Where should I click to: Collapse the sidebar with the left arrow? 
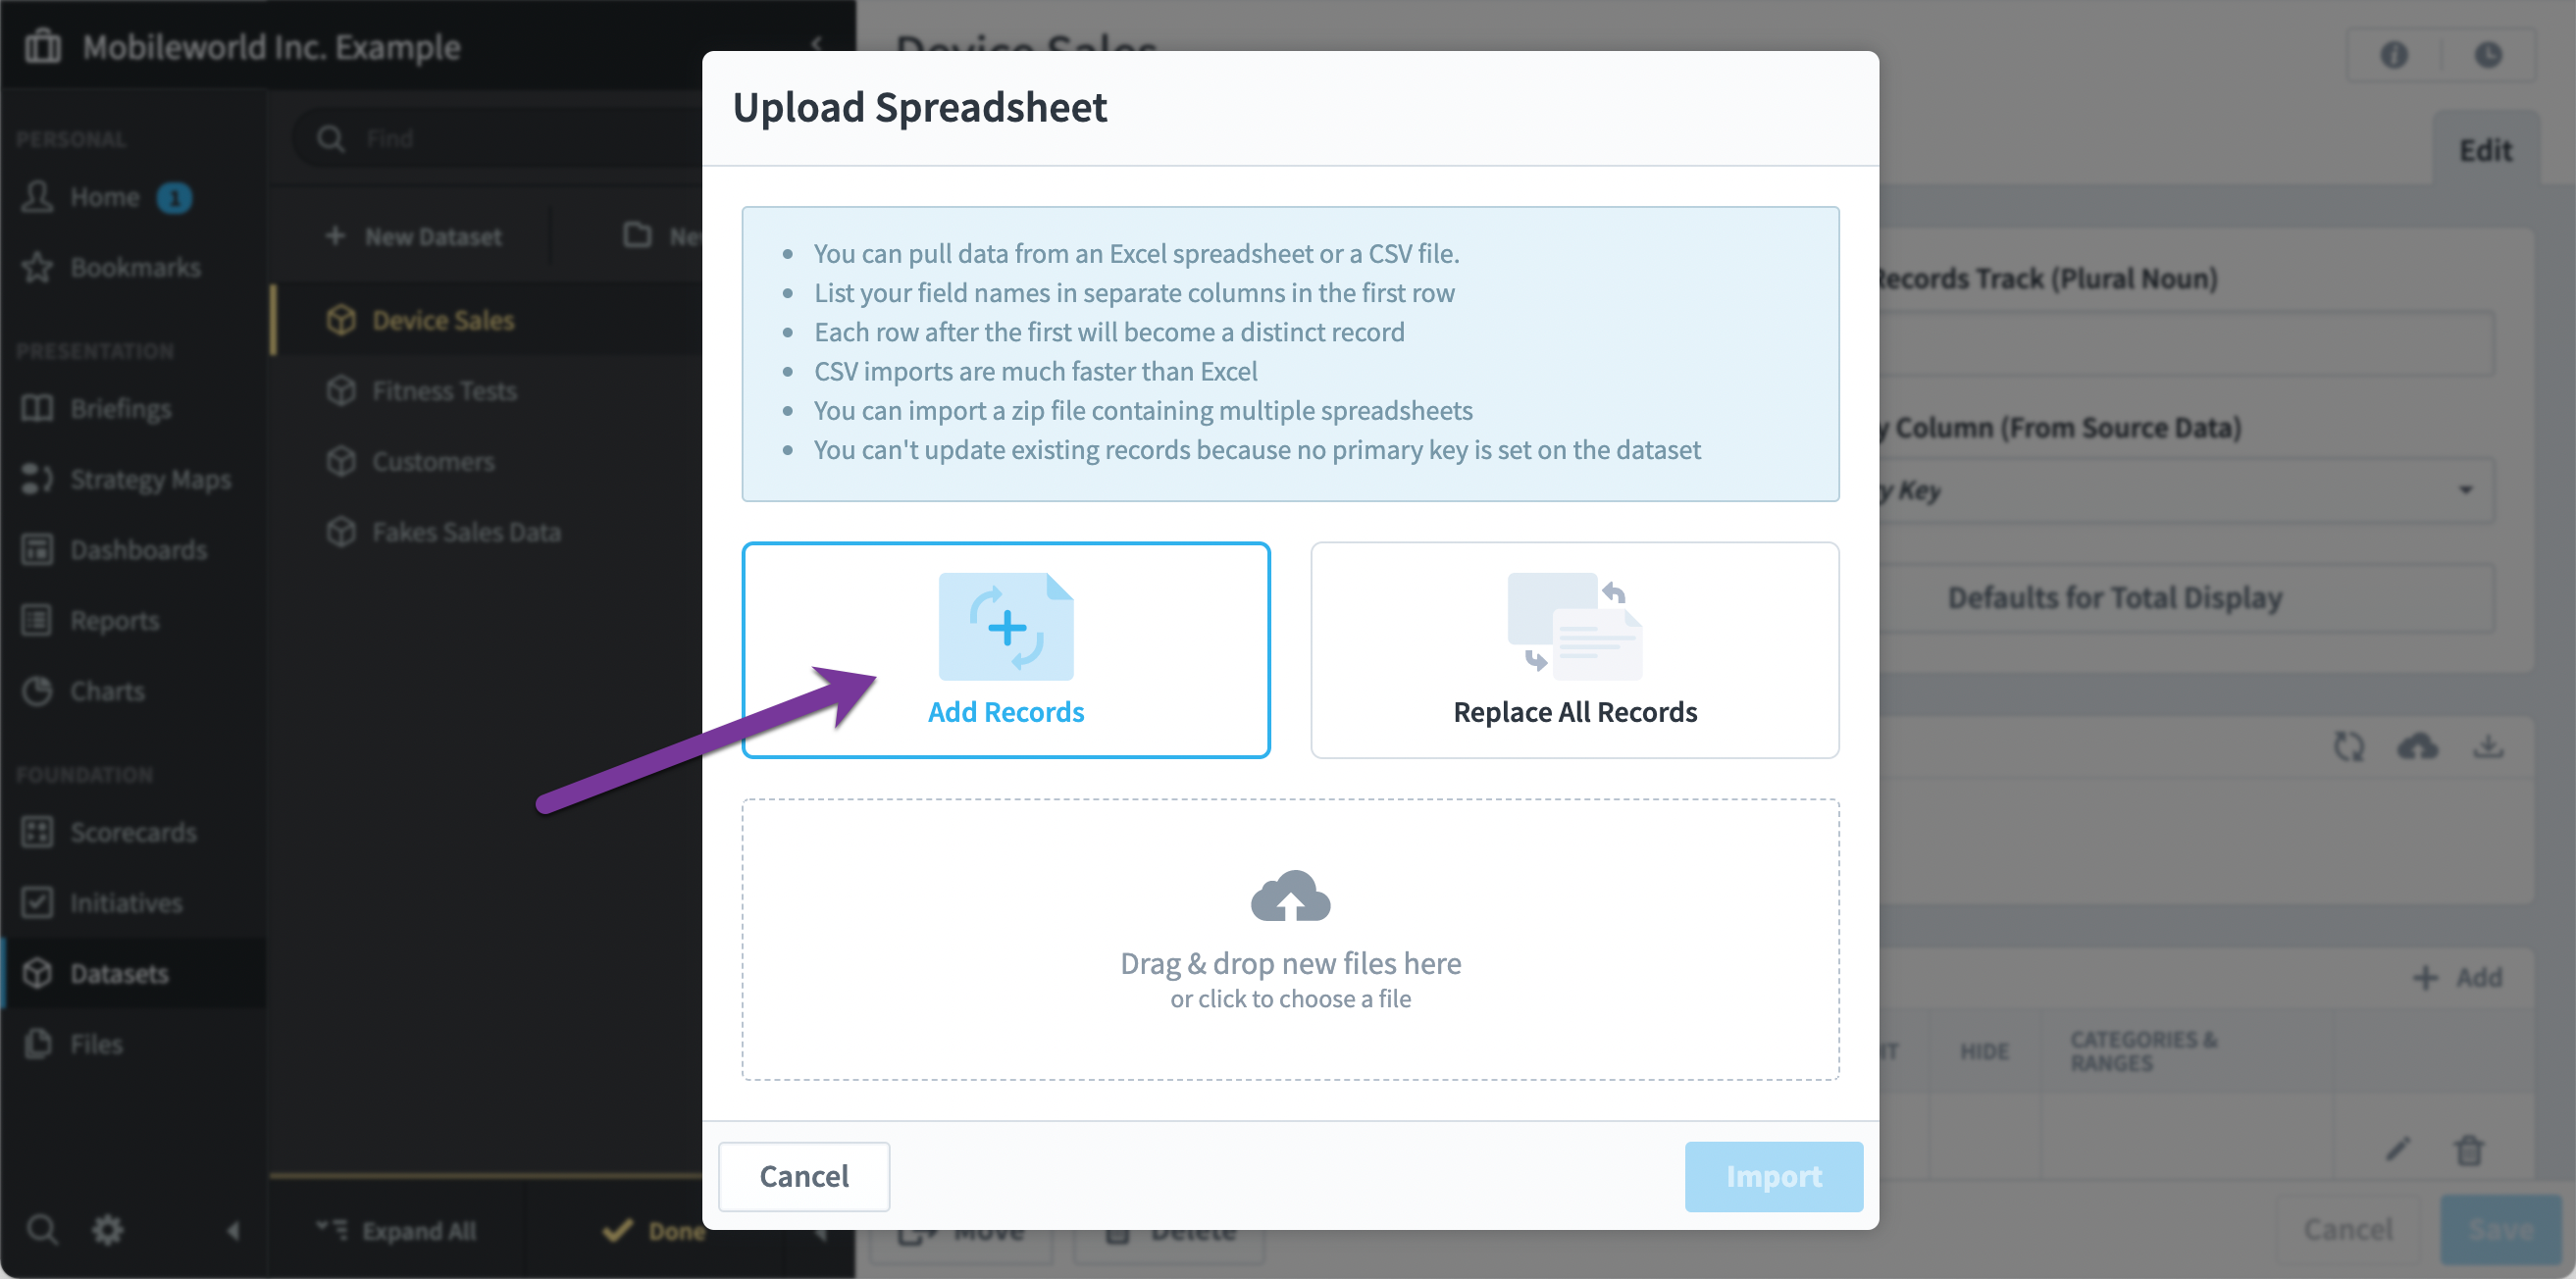click(x=233, y=1230)
